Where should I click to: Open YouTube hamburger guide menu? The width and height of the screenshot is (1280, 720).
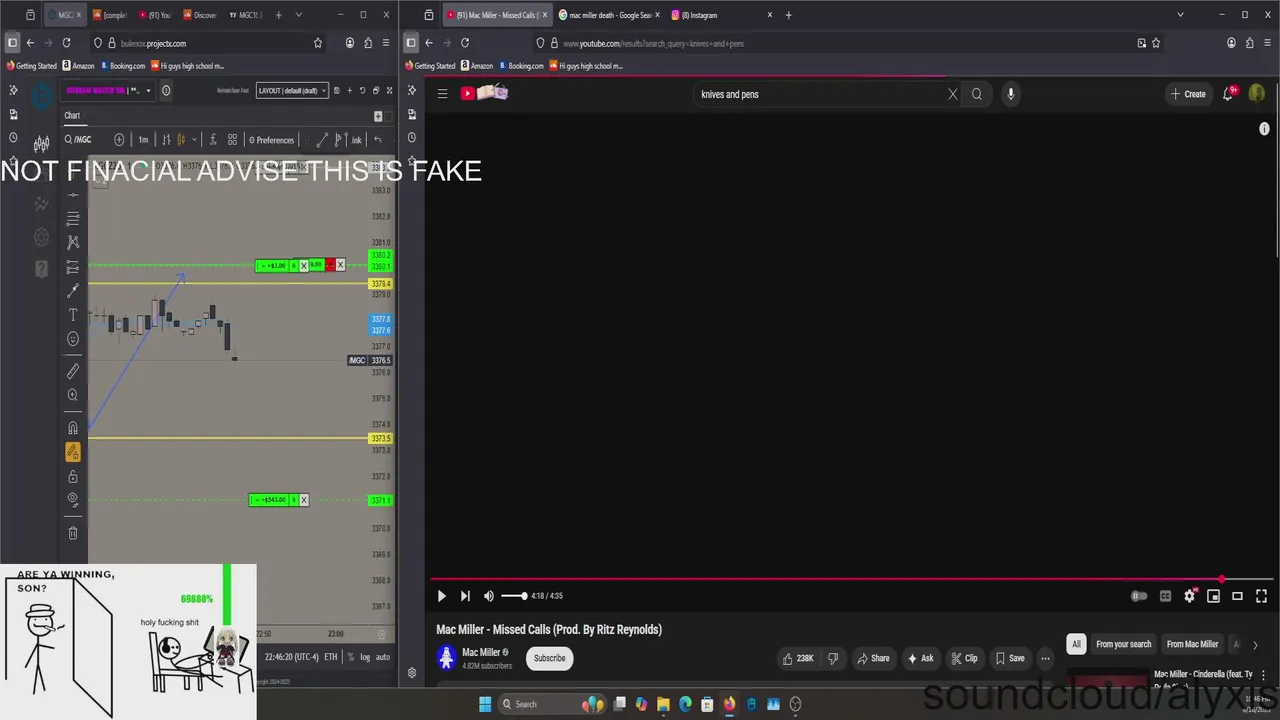point(442,94)
